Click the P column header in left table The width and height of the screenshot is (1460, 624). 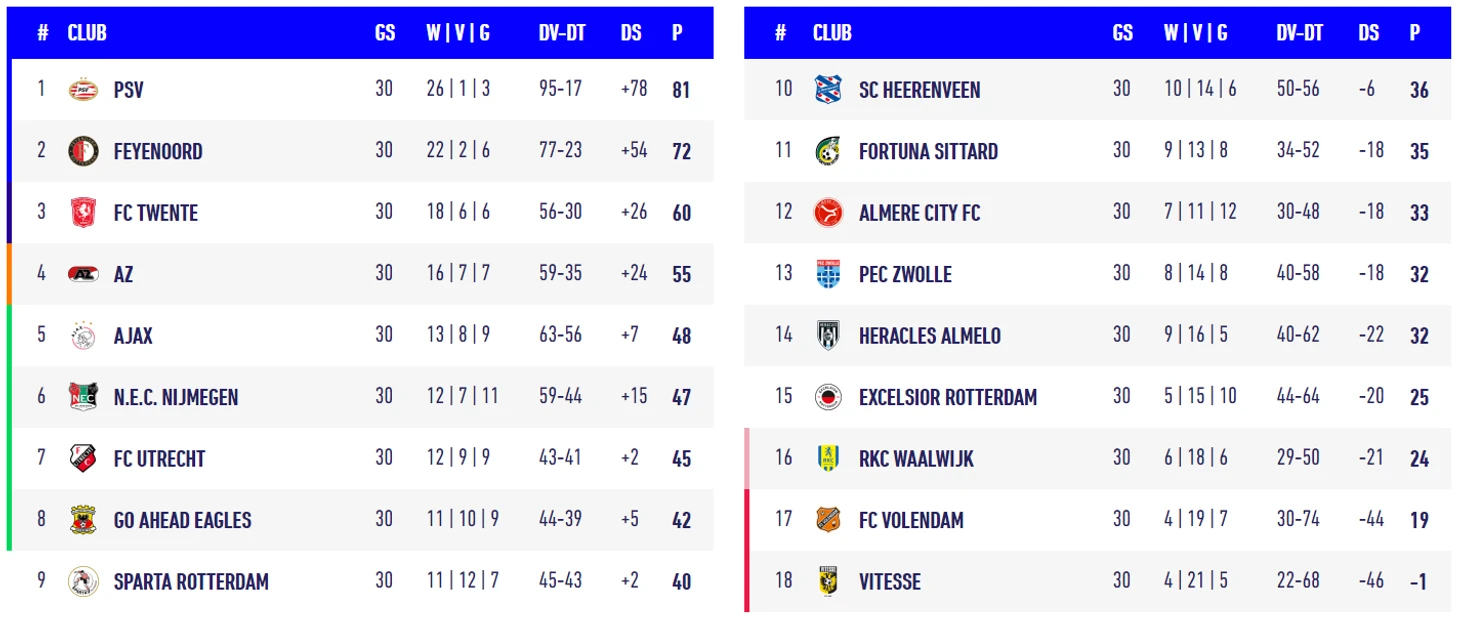pos(677,33)
